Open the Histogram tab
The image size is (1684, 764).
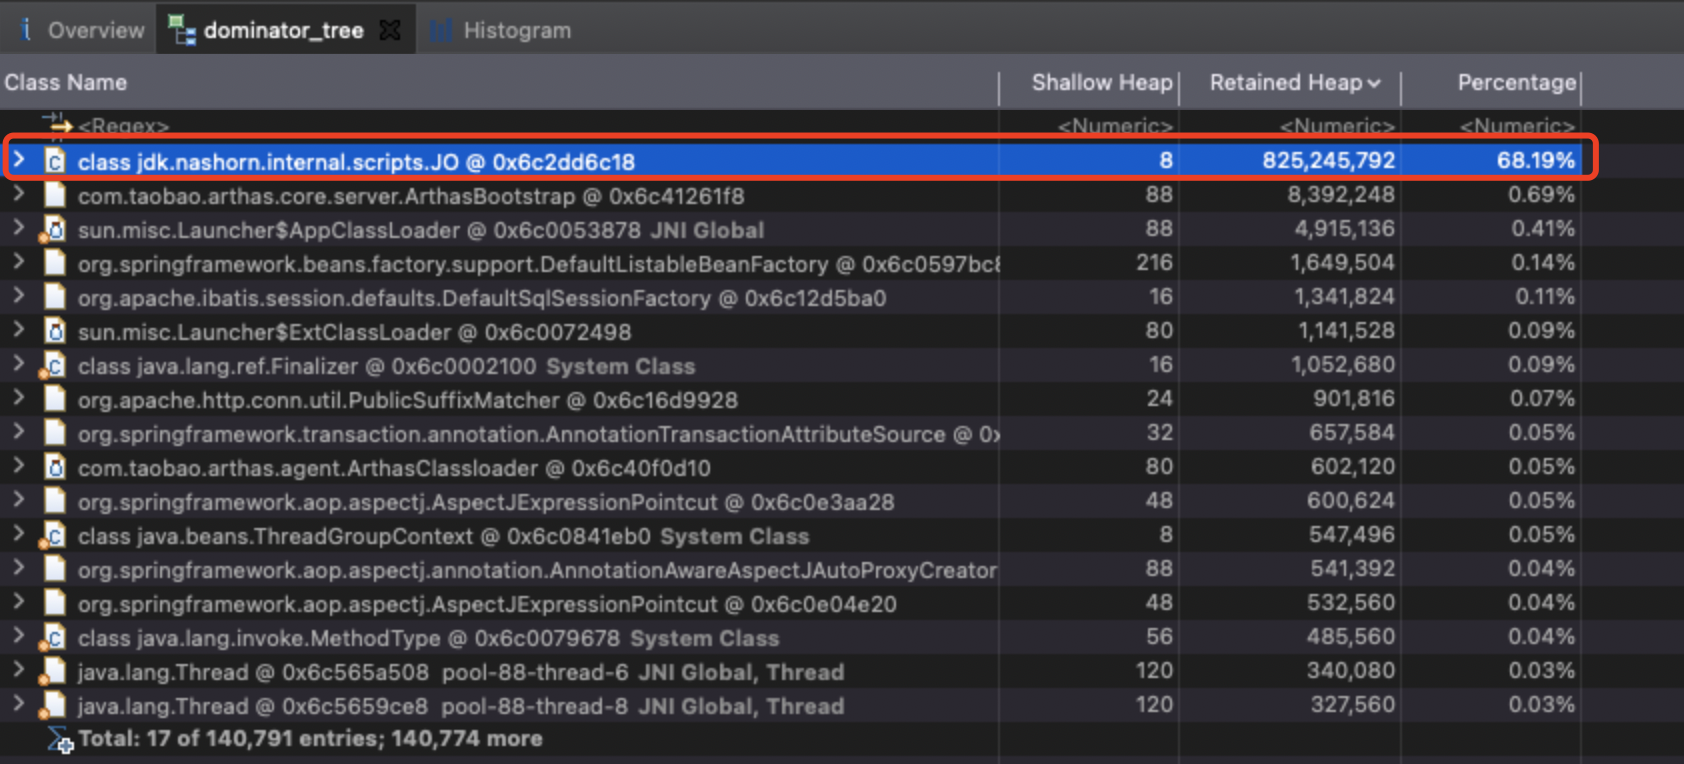tap(501, 30)
